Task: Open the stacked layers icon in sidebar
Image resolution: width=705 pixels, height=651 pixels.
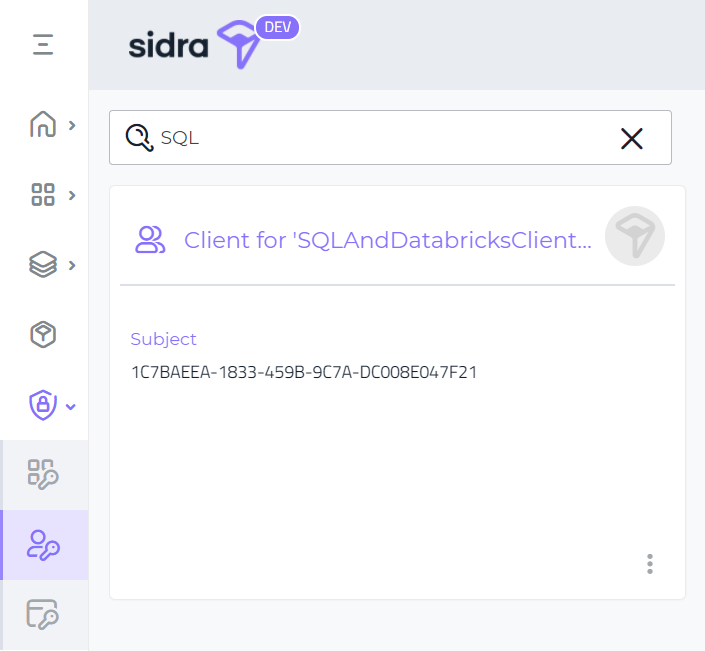Action: click(43, 265)
